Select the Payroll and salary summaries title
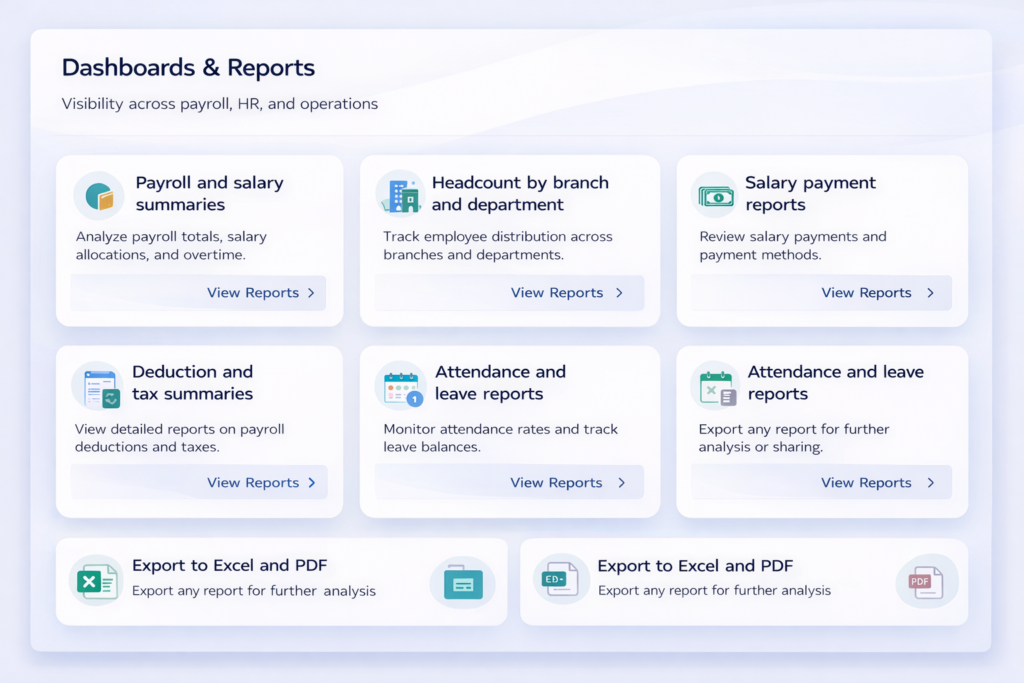Viewport: 1024px width, 683px height. tap(209, 193)
